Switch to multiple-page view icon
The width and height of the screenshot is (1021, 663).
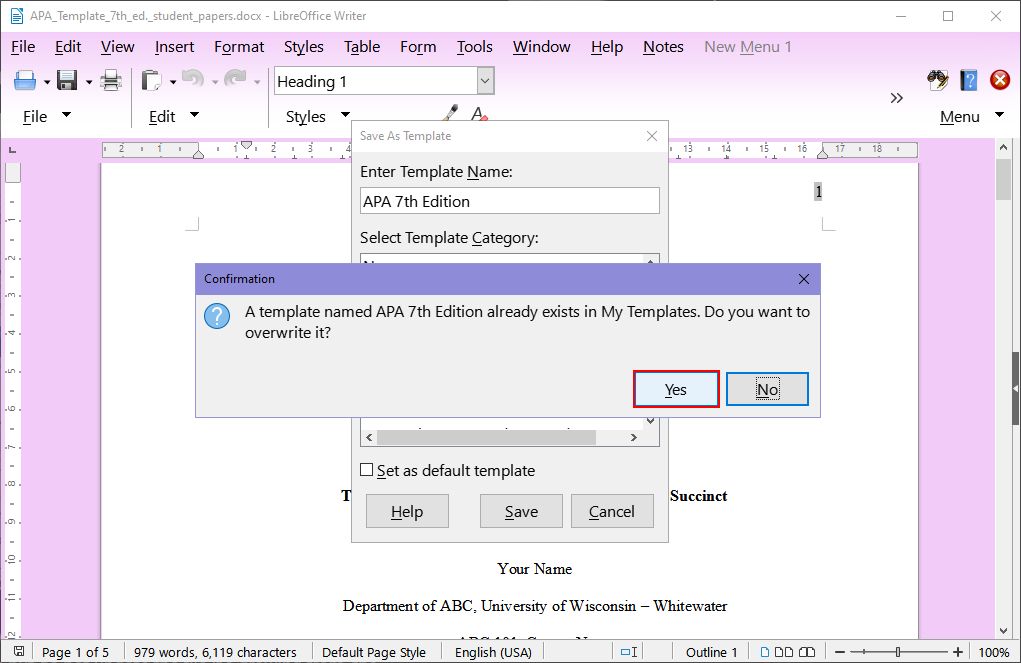coord(784,652)
